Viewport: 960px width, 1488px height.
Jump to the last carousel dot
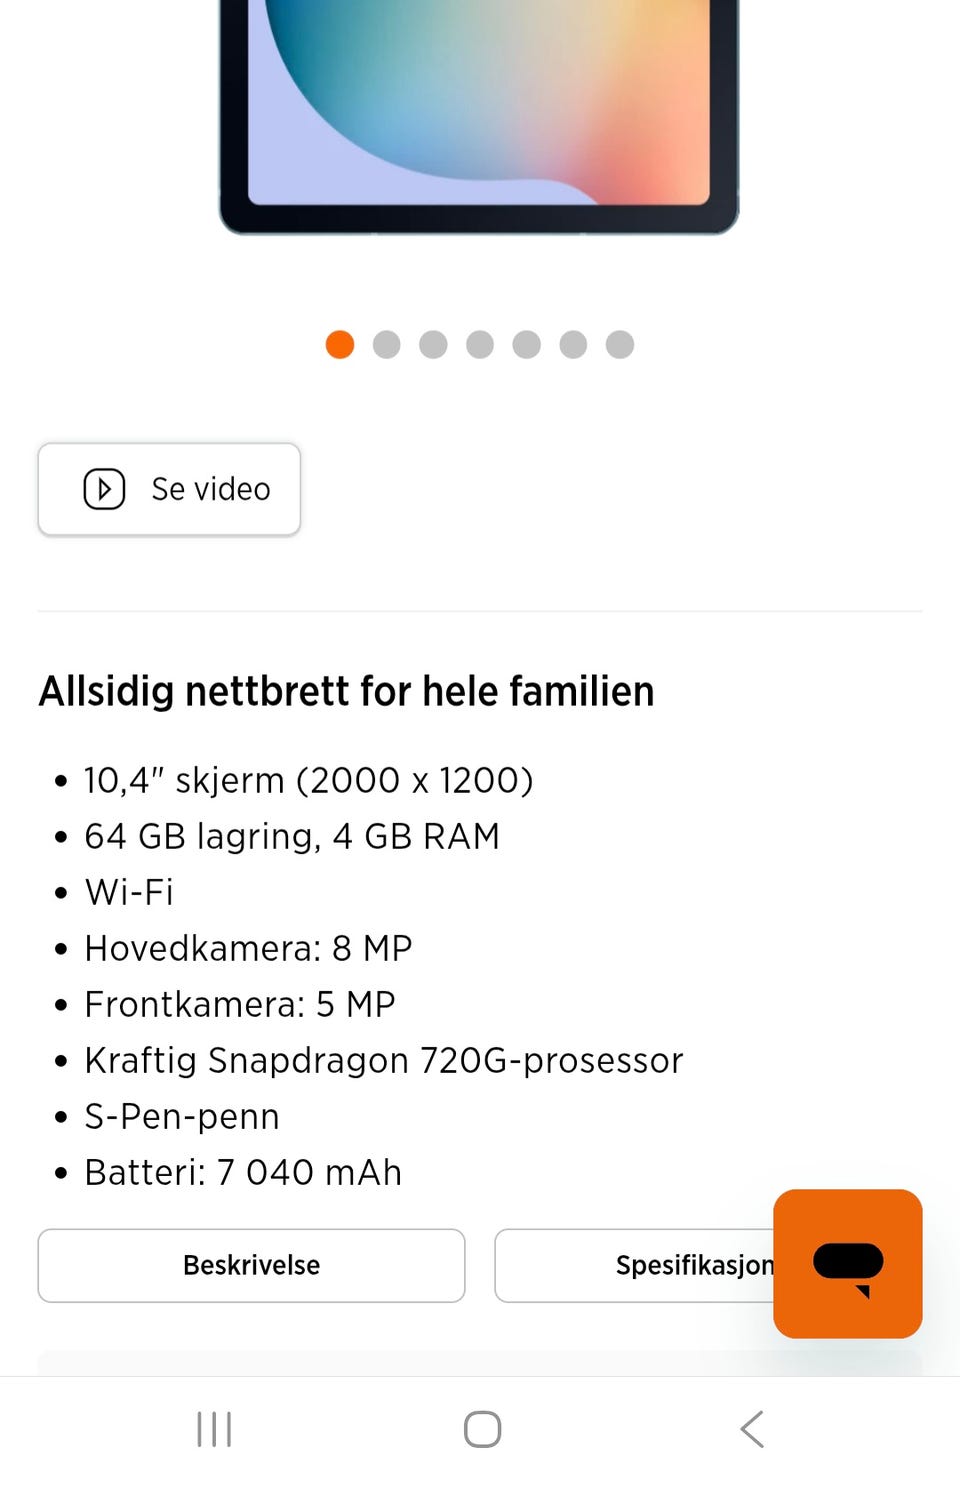[620, 344]
